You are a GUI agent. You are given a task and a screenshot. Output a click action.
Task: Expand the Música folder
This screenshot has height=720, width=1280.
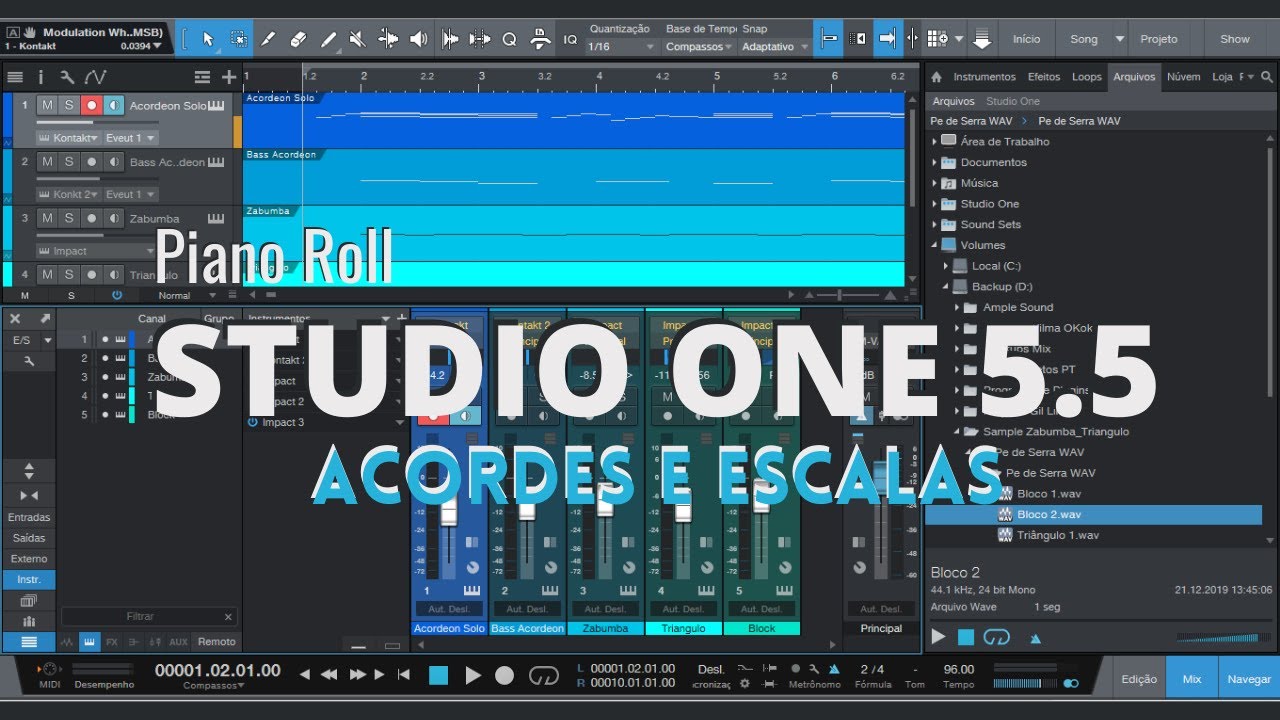935,183
